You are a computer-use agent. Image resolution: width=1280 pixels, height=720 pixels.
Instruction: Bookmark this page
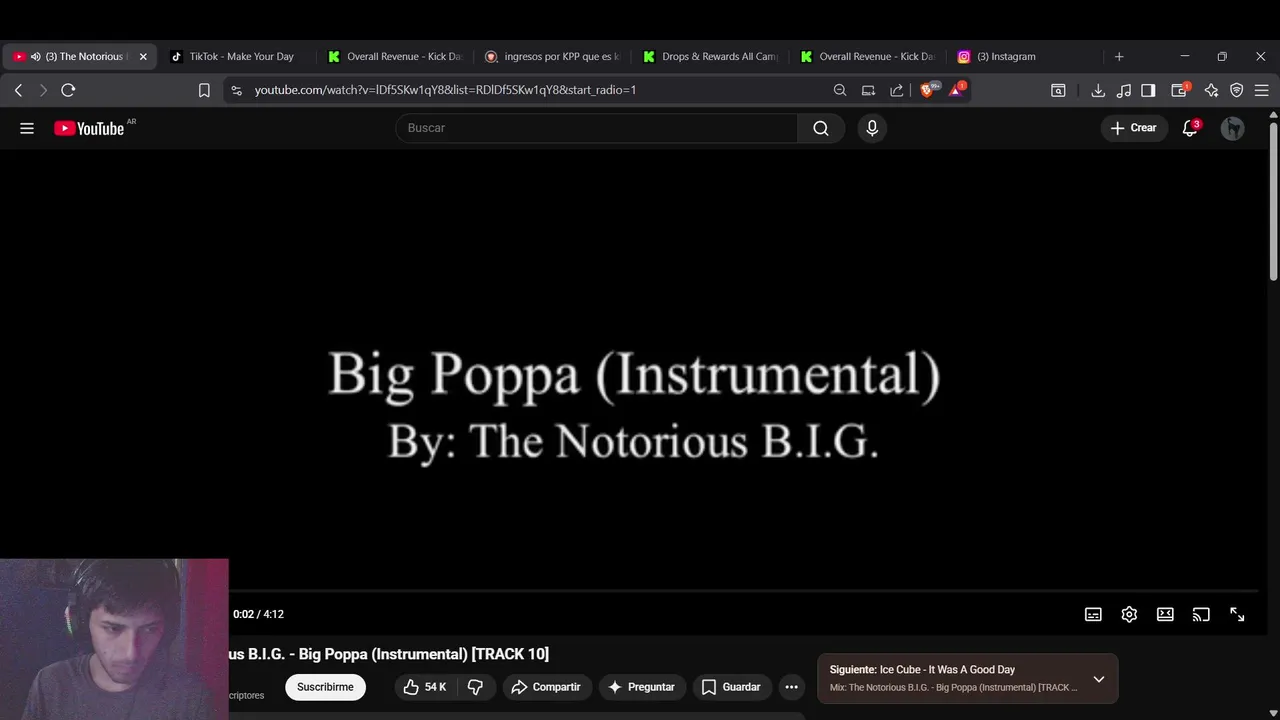click(x=204, y=90)
